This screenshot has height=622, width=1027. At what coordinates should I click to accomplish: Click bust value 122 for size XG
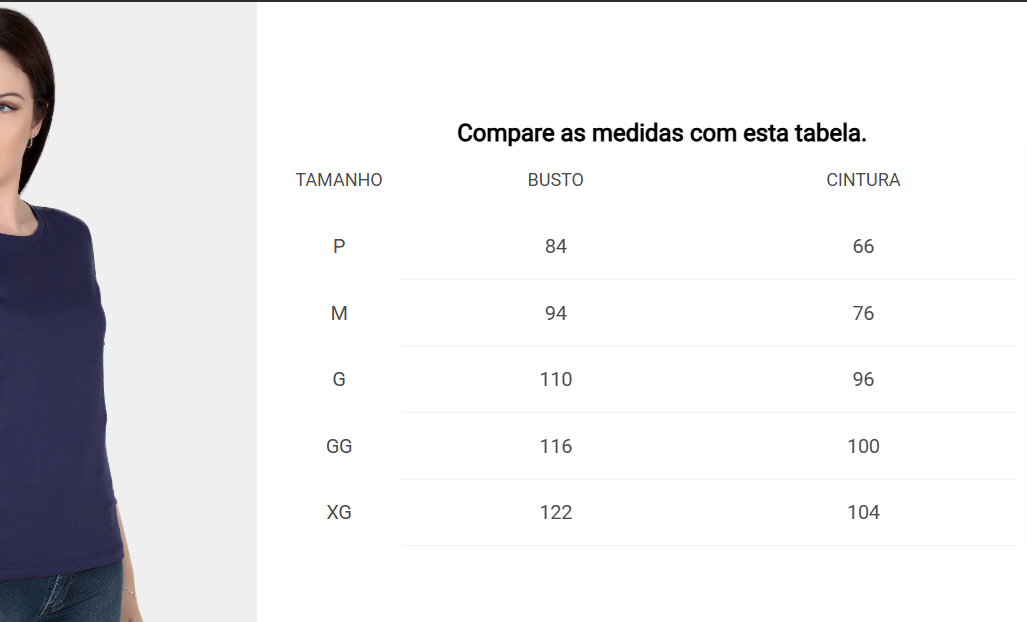(555, 513)
